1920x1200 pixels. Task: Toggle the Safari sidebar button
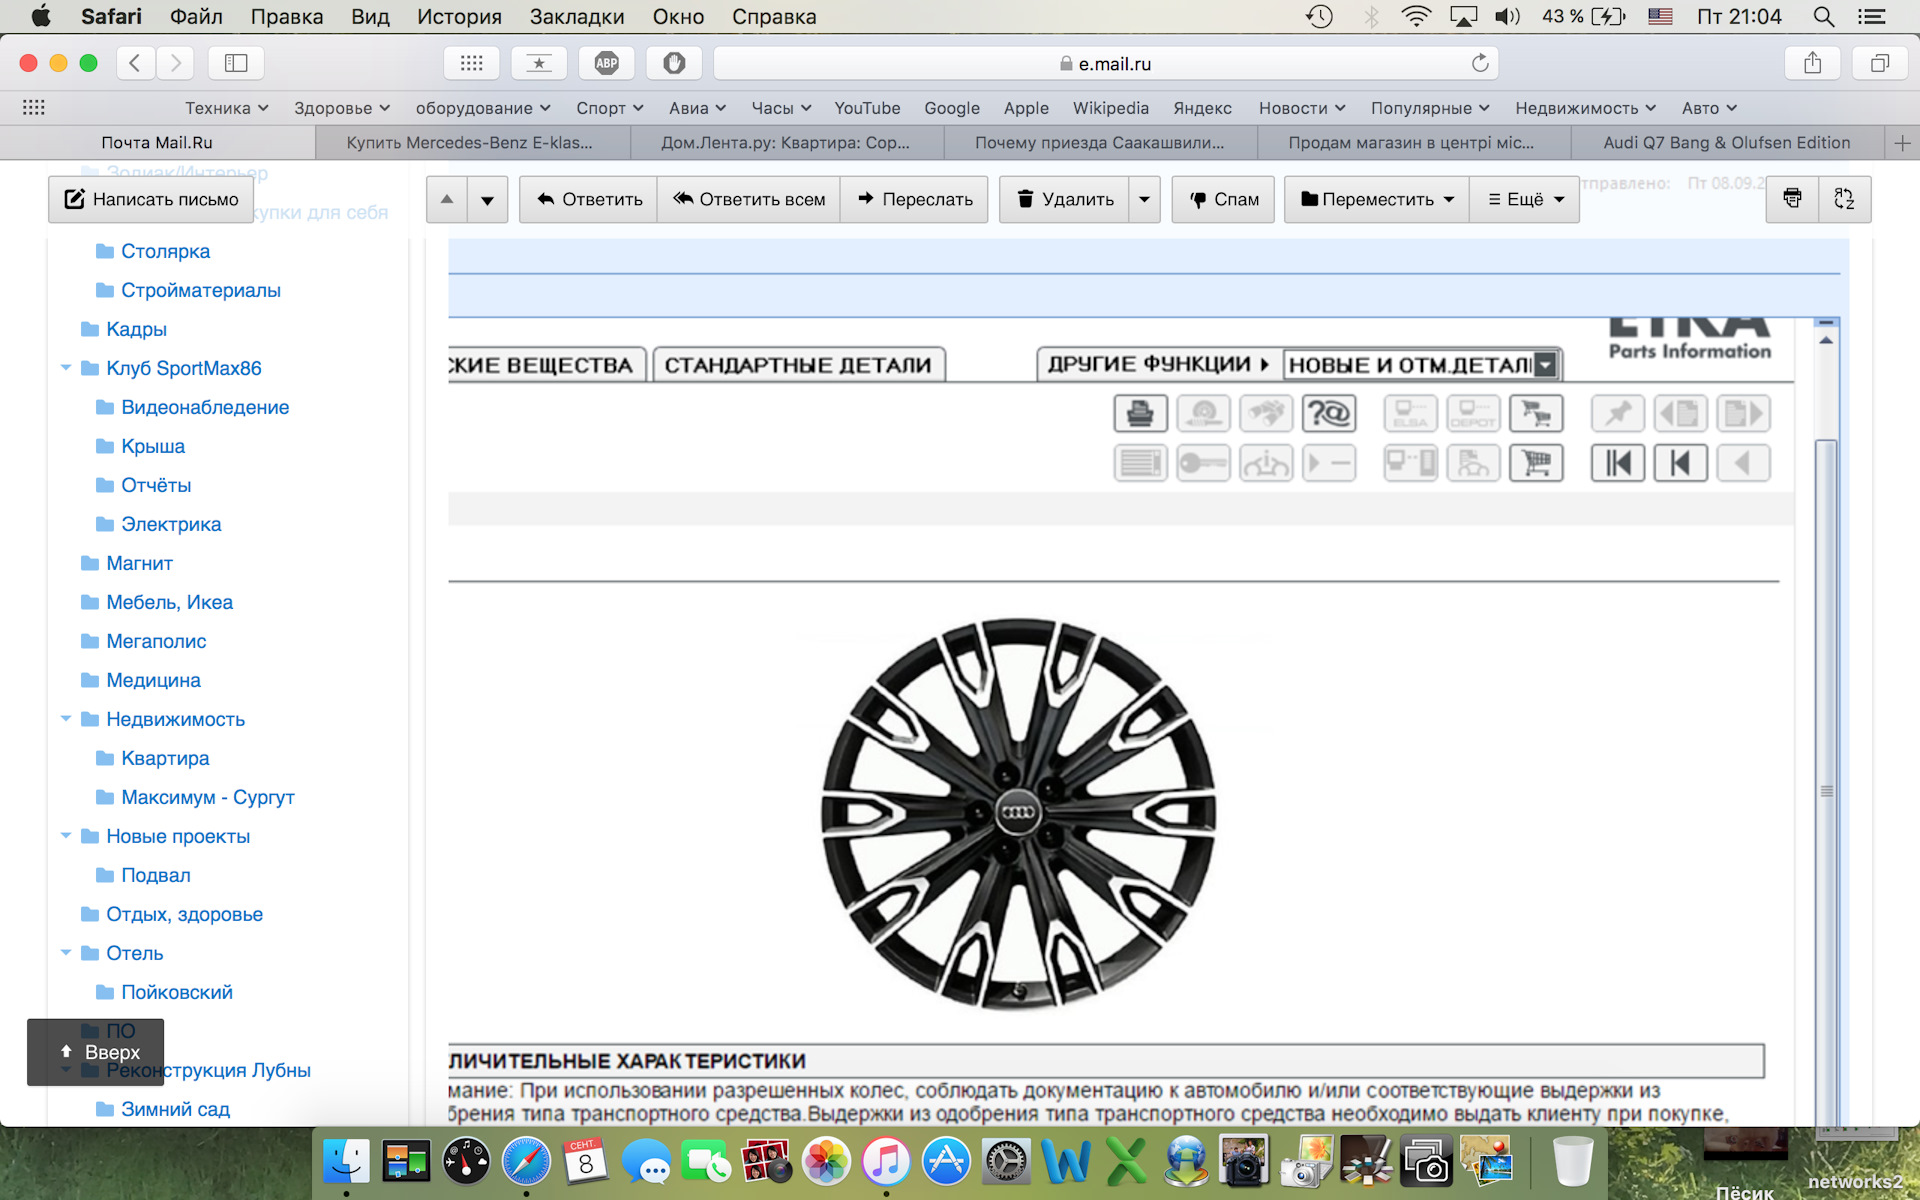coord(236,63)
